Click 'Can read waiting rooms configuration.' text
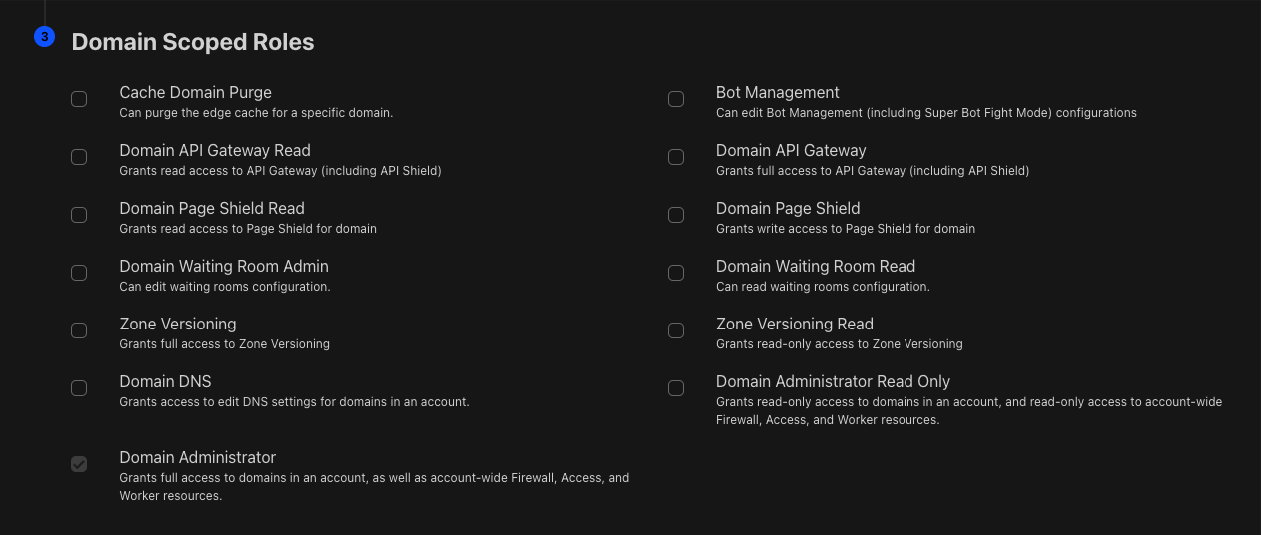Screen dimensions: 1261x535 823,287
